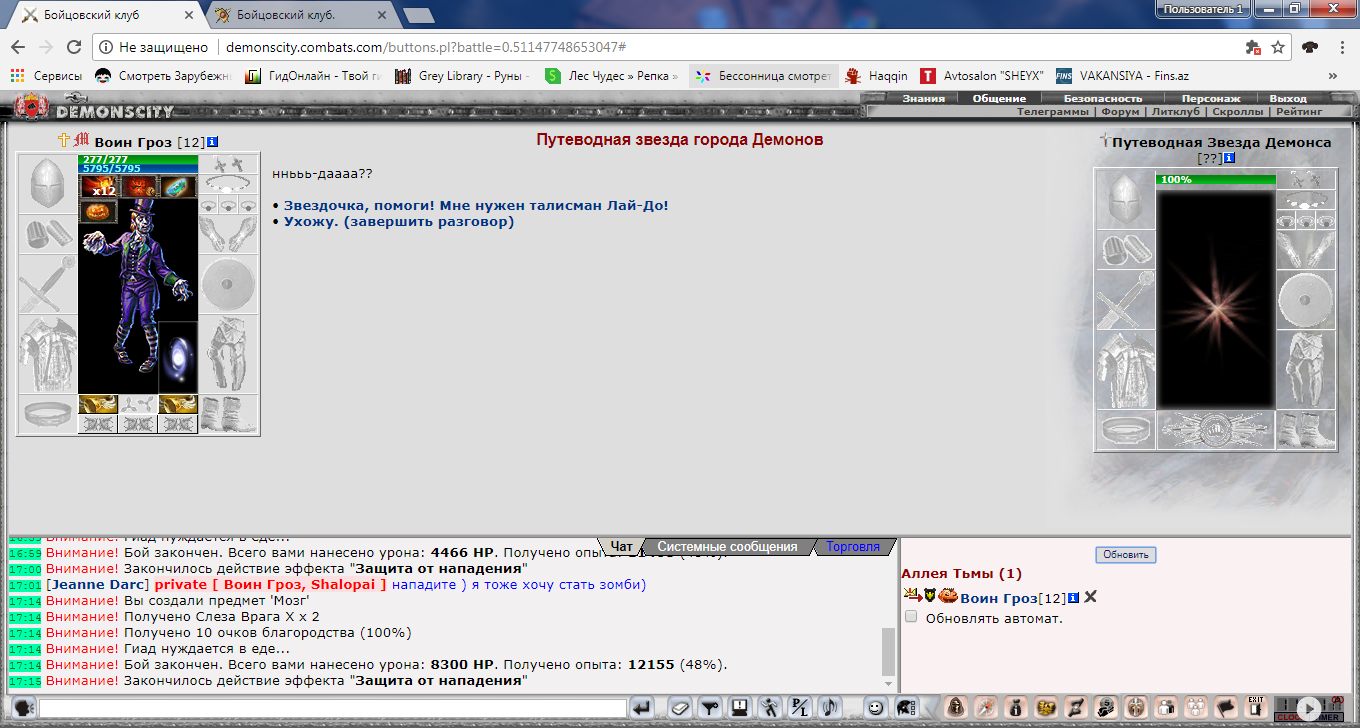
Task: Click the smiley emoticon icon in chat bar
Action: (875, 708)
